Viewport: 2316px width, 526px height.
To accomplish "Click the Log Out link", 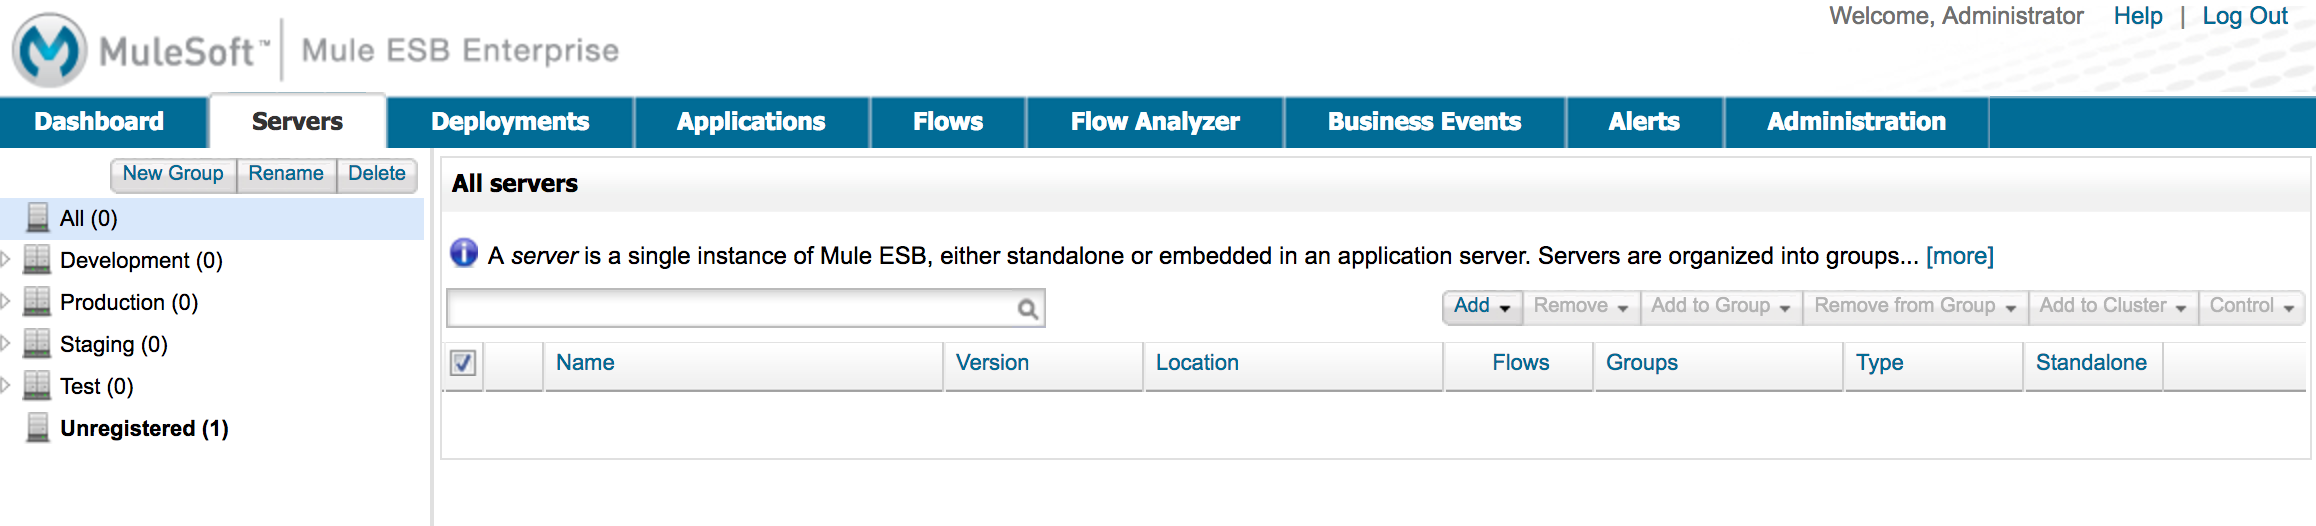I will click(2244, 16).
